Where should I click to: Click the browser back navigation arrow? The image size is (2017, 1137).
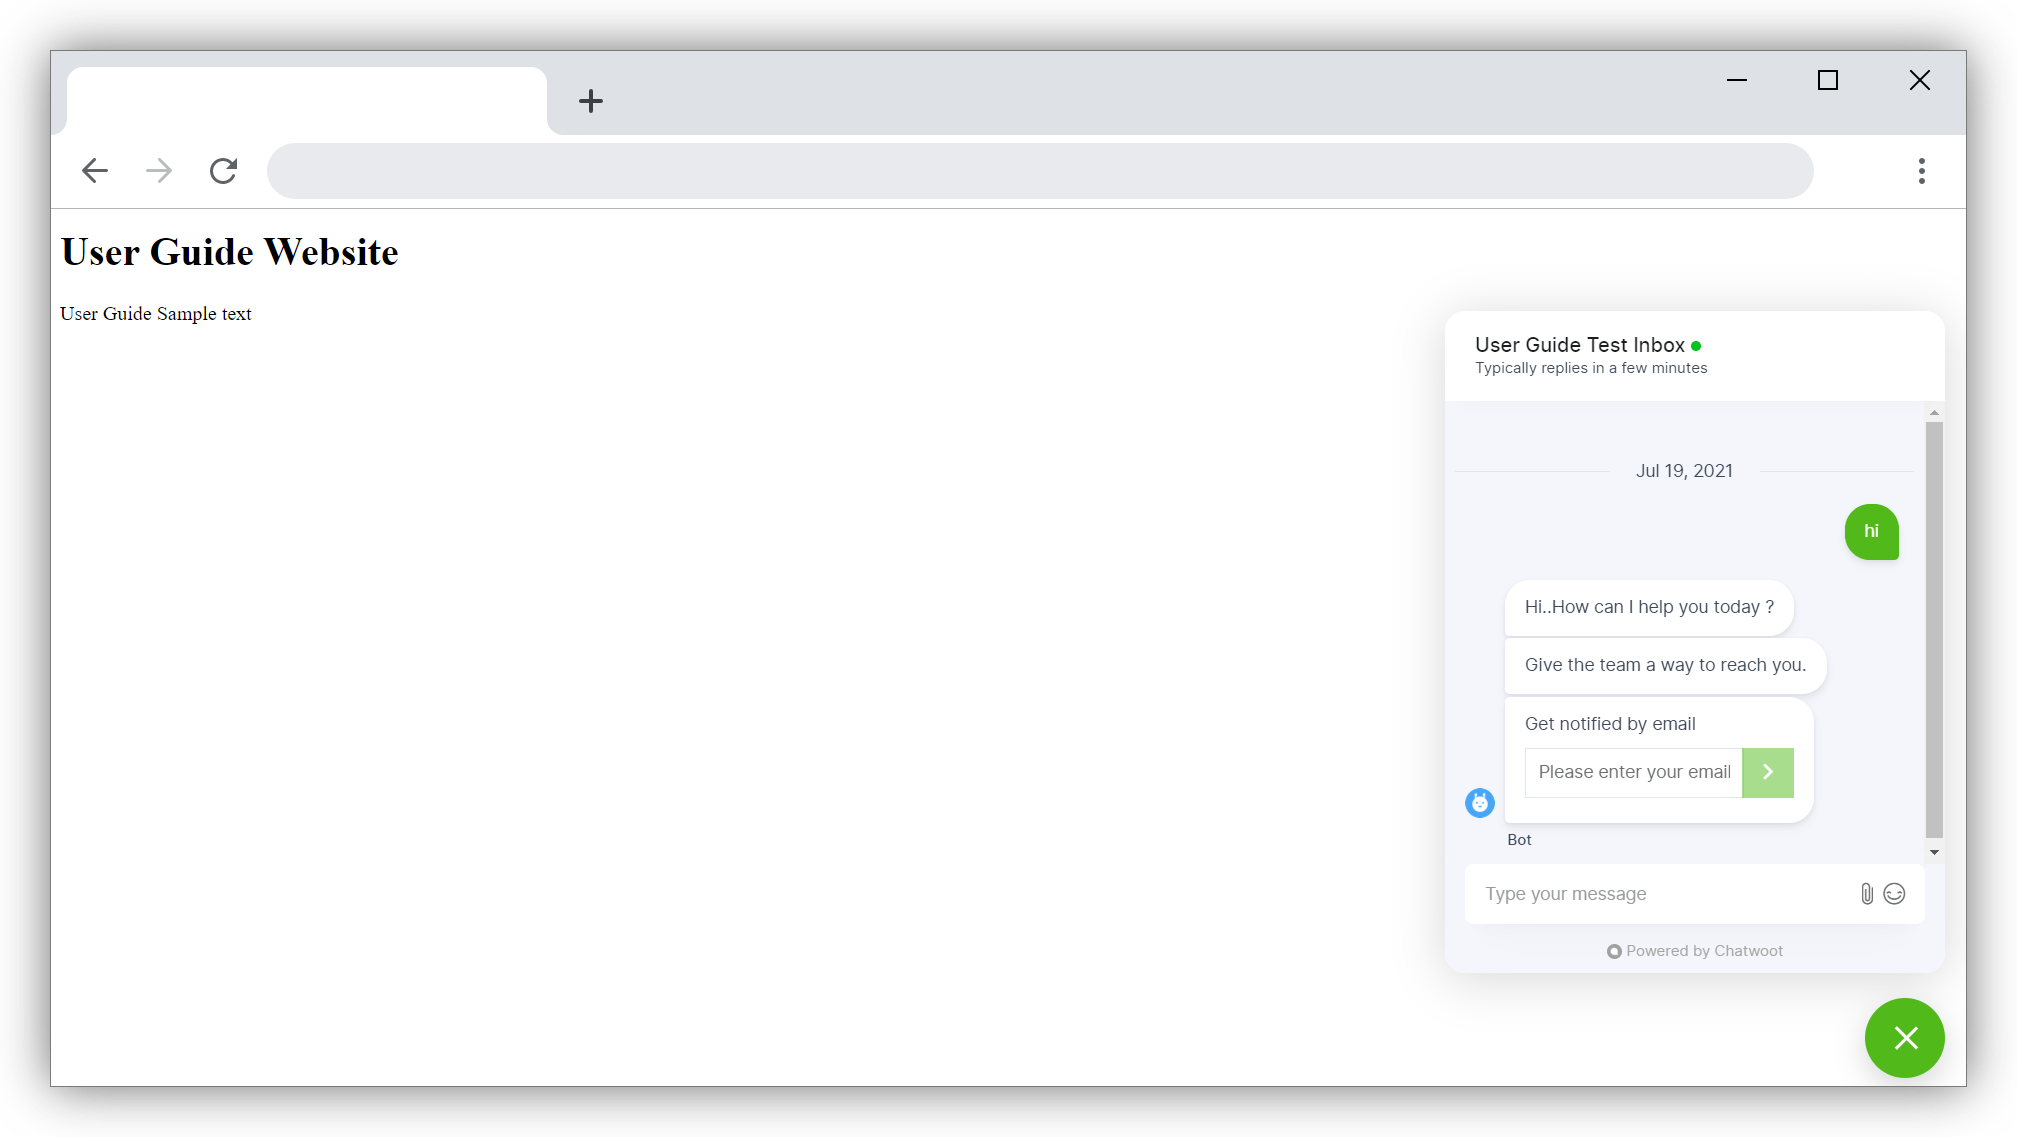94,170
